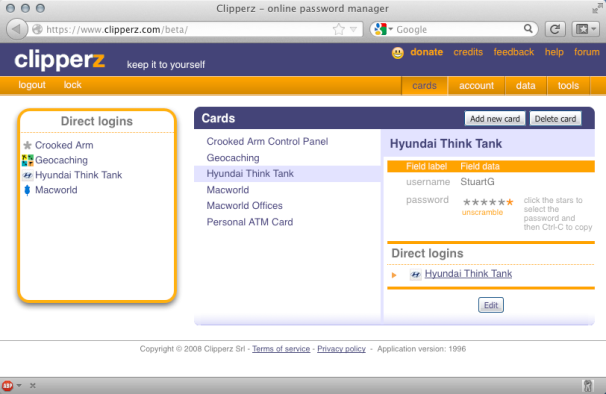Click Hyundai icon in card Direct logins
The height and width of the screenshot is (394, 606).
coord(415,275)
